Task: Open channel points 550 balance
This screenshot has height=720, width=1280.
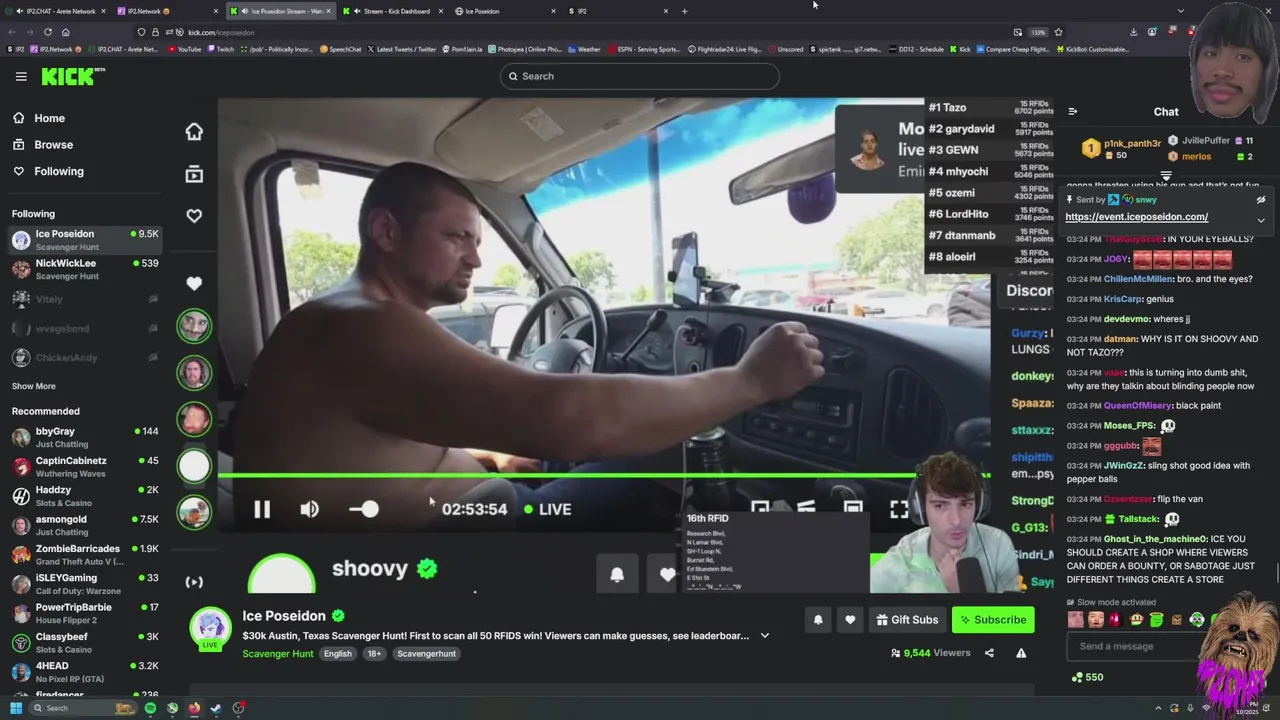Action: (x=1087, y=677)
